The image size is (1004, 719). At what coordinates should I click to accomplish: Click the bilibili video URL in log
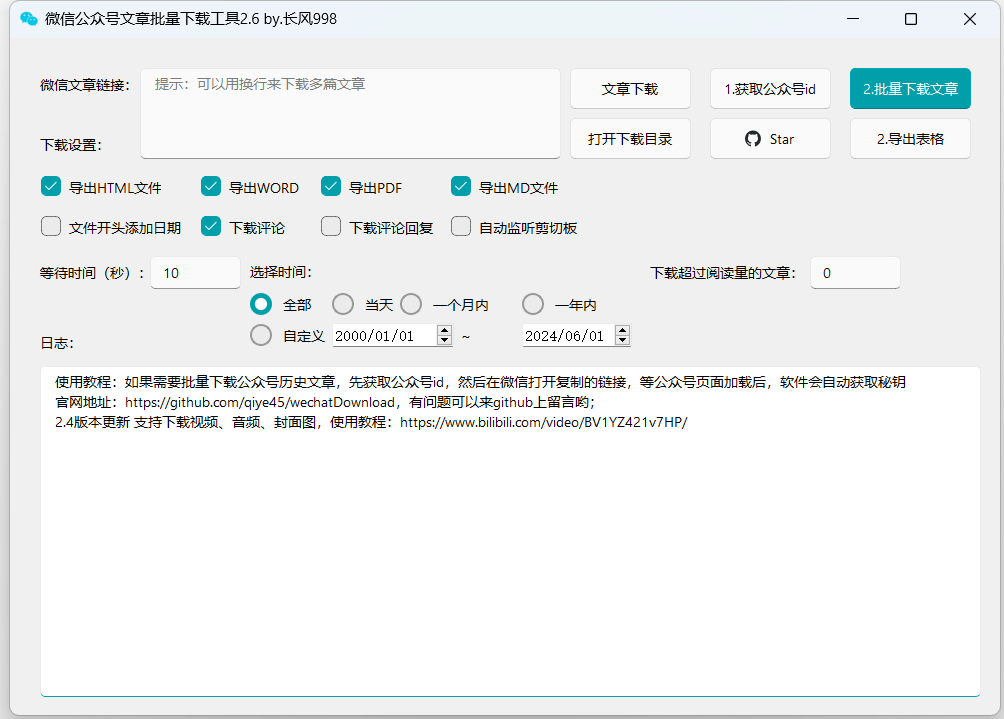tap(544, 422)
